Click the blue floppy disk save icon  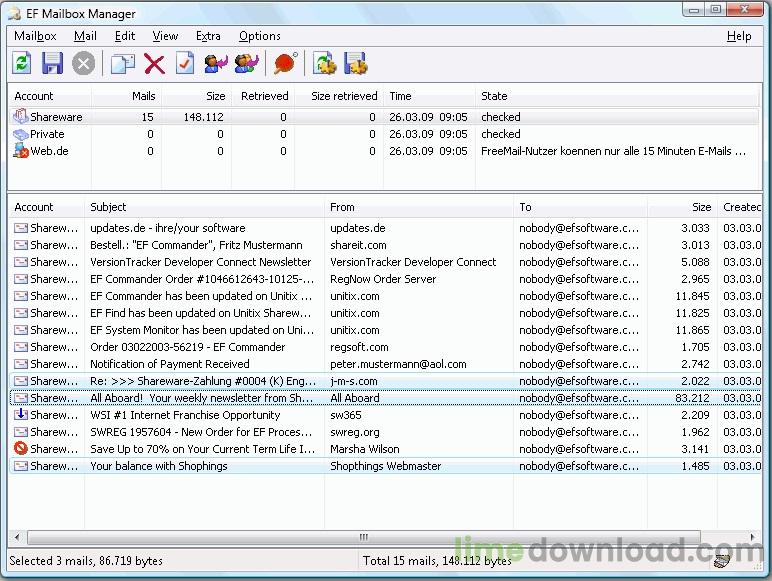click(53, 64)
